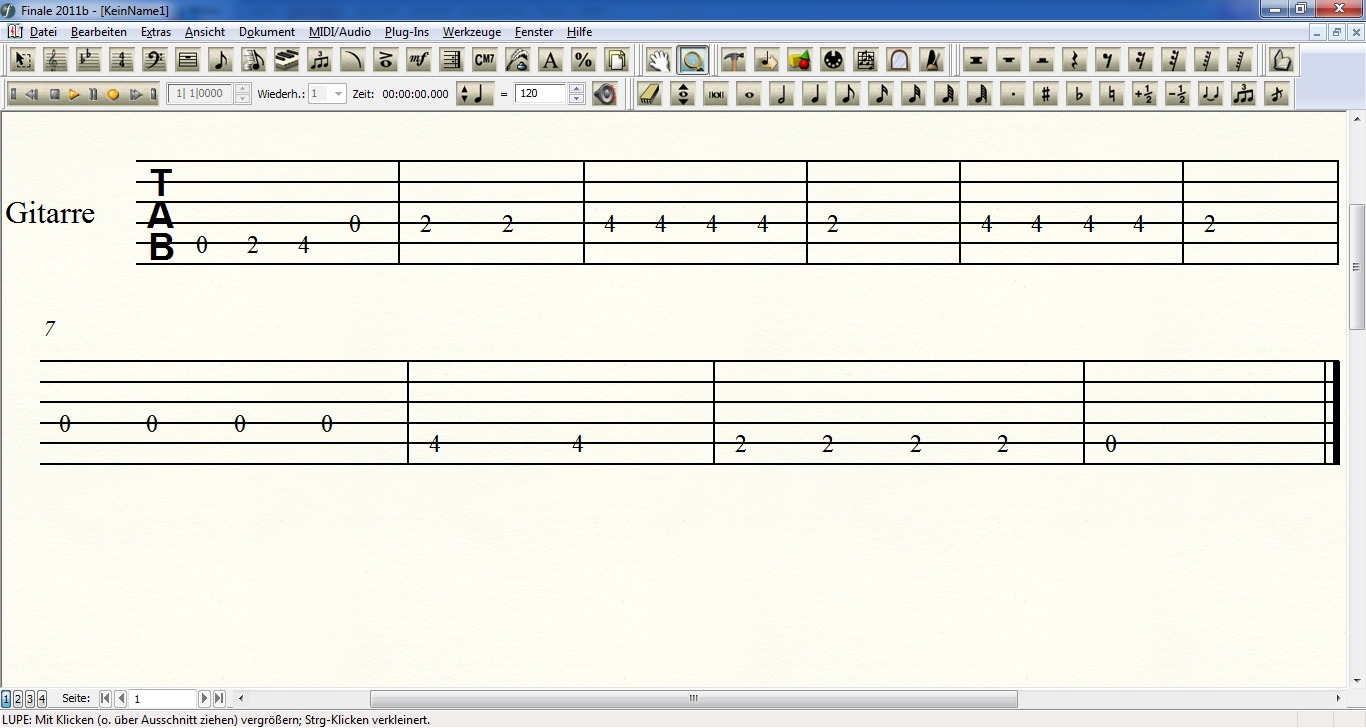This screenshot has height=728, width=1366.
Task: Select the Tuplet tool in main toolbar
Action: 320,60
